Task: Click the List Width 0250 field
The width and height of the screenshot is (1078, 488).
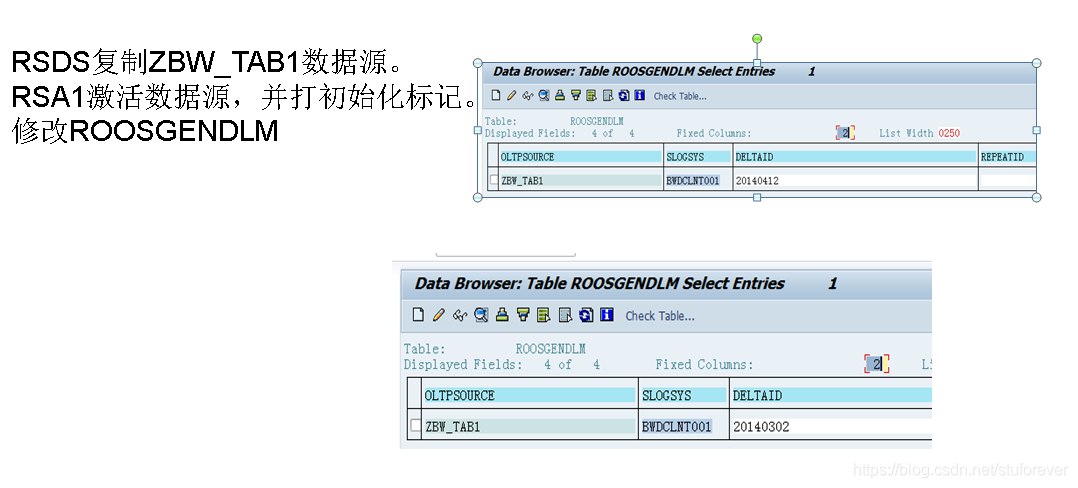Action: (949, 133)
